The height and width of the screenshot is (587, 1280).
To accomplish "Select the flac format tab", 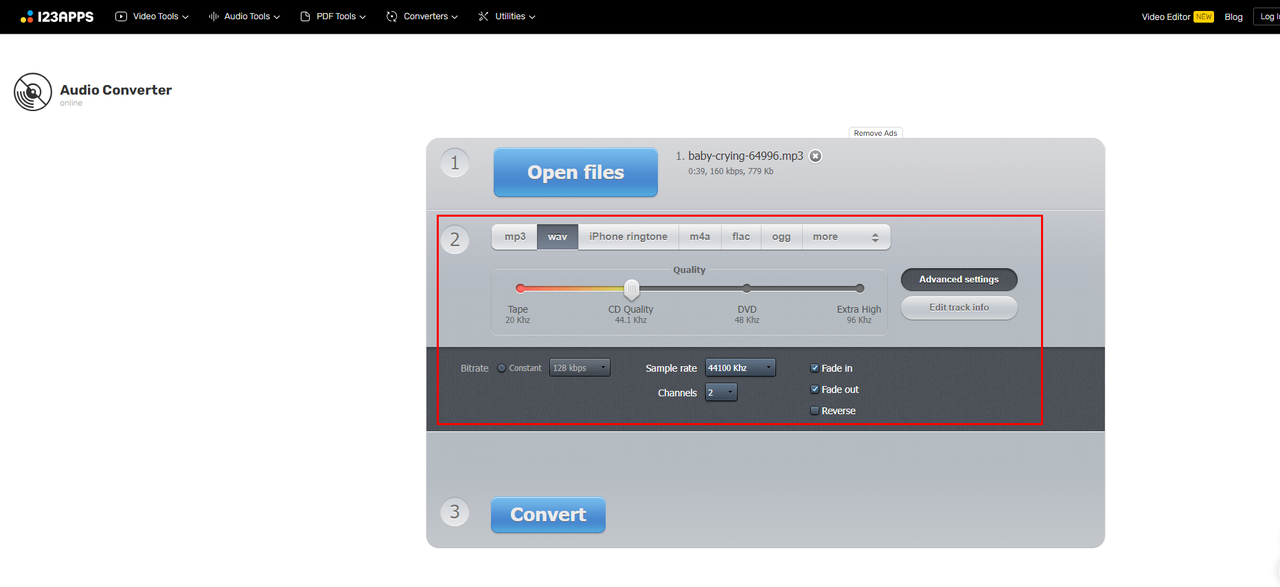I will coord(741,237).
